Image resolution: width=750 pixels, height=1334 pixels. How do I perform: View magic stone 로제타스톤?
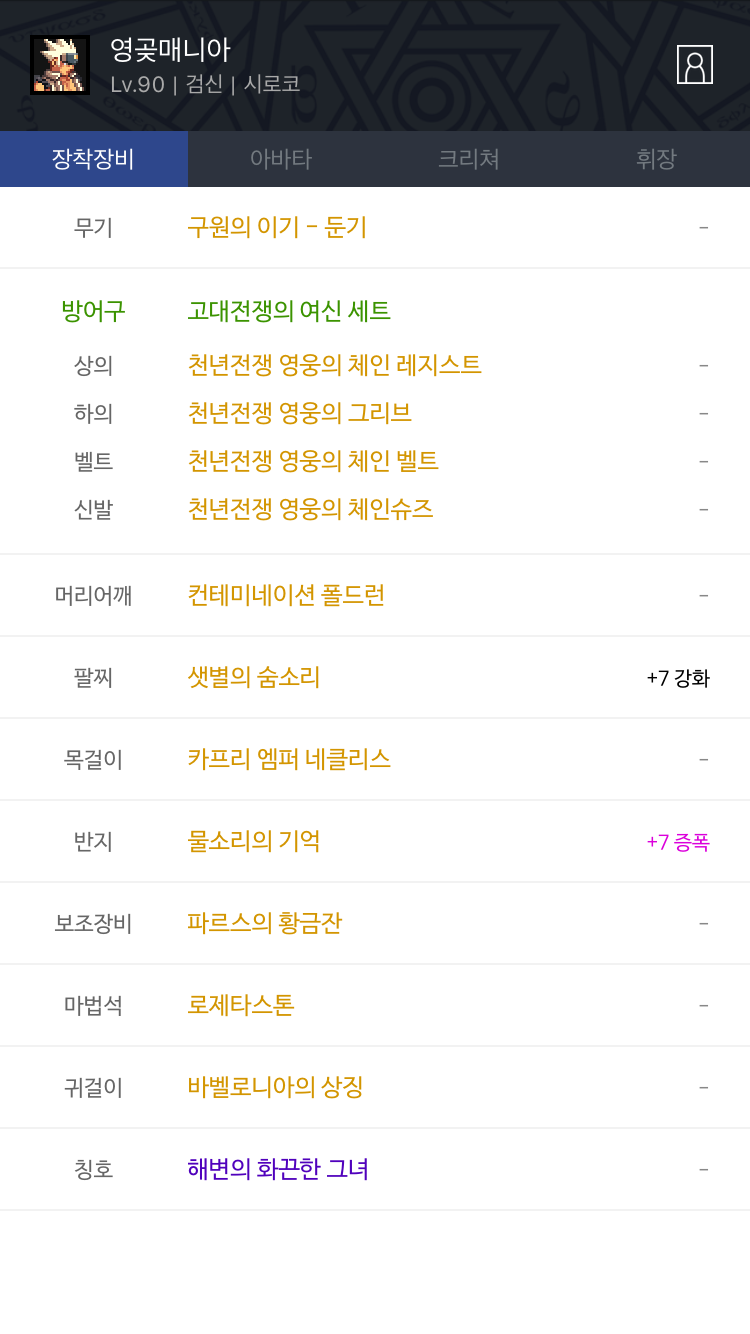[x=241, y=1005]
